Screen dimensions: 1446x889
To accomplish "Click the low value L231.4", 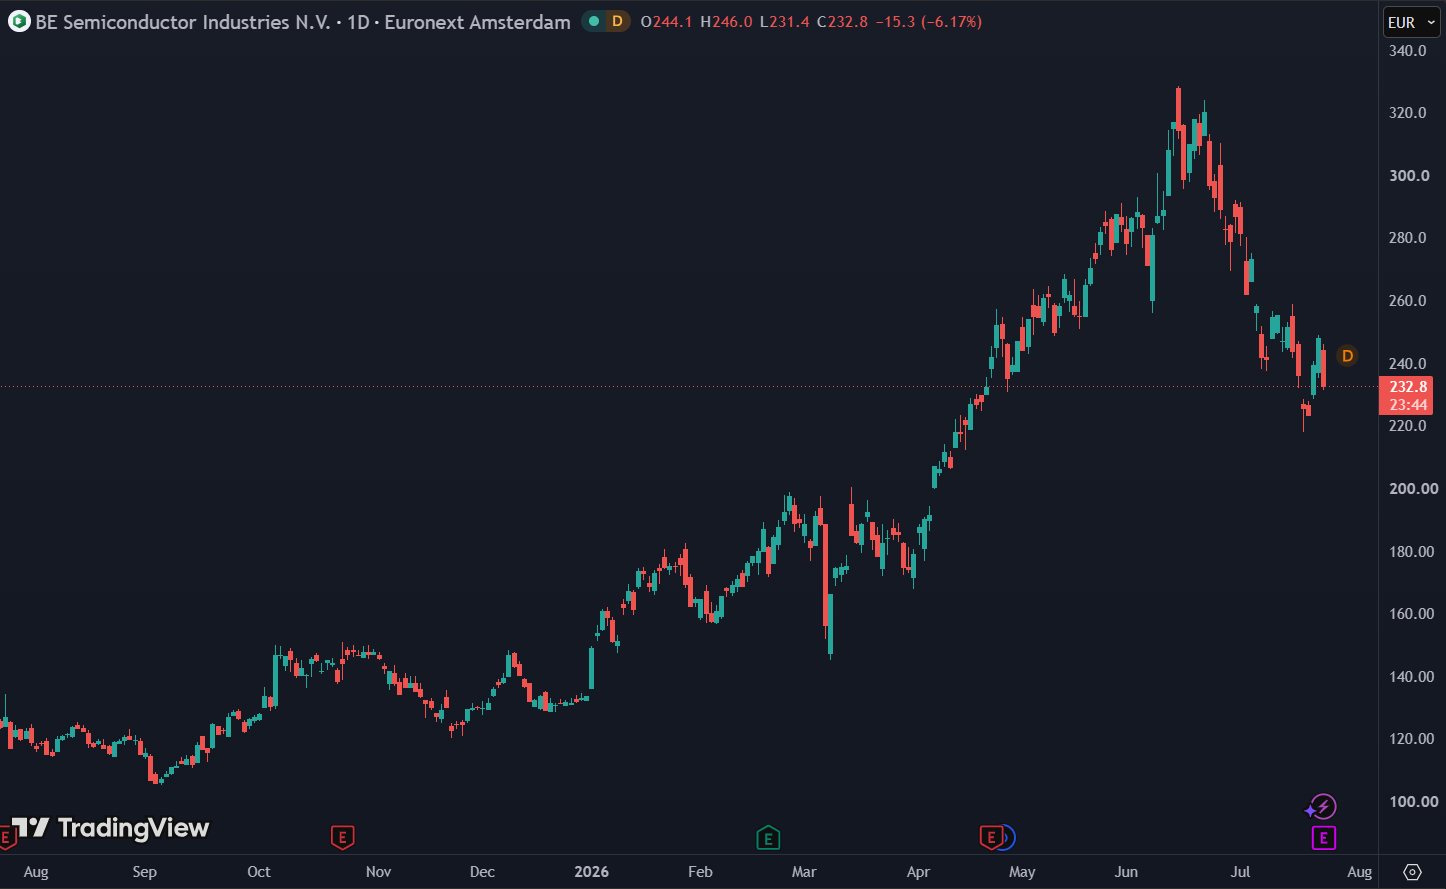I will tap(784, 22).
